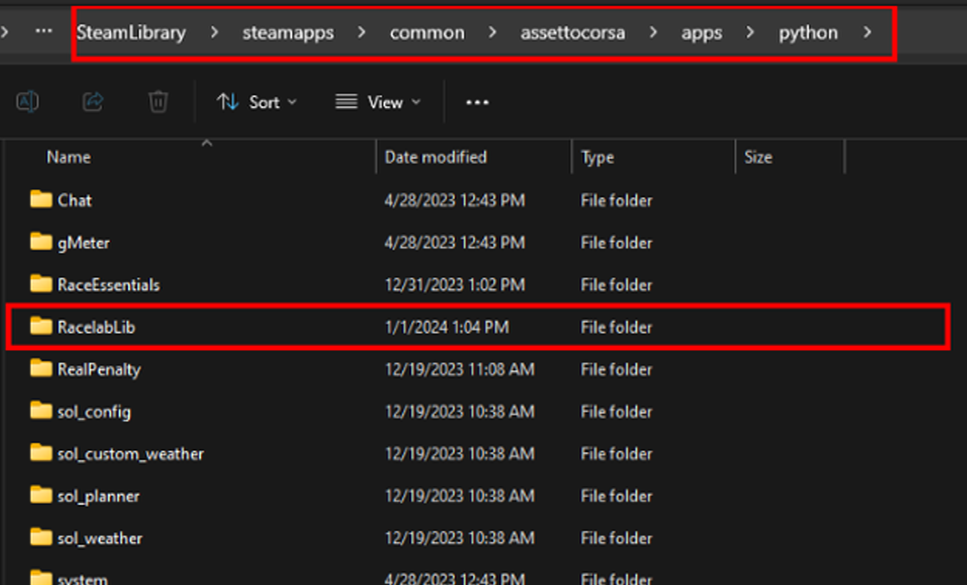The width and height of the screenshot is (967, 585).
Task: Go to SteamLibrary in address bar
Action: point(131,32)
